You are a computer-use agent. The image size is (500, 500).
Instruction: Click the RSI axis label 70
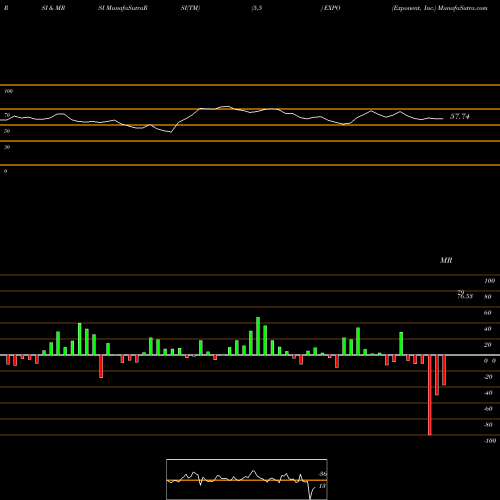pos(7,115)
